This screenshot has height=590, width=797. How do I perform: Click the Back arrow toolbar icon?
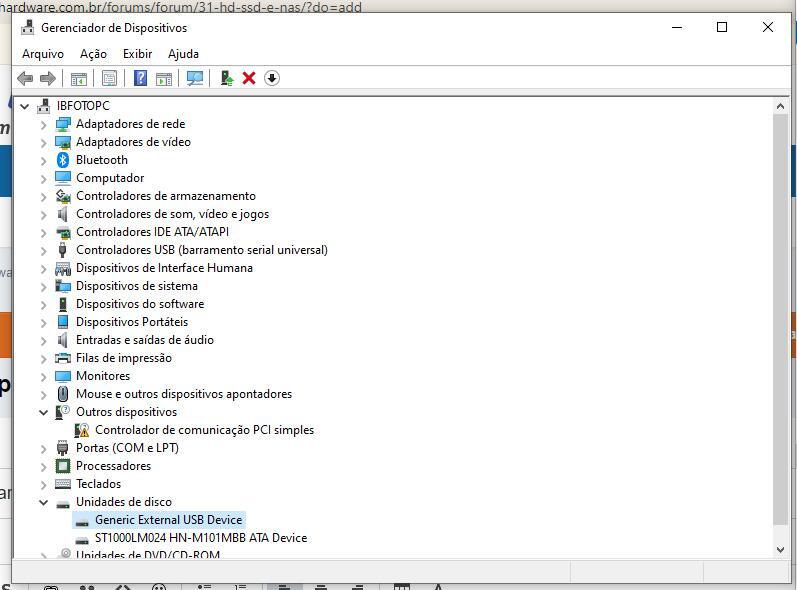[x=25, y=78]
